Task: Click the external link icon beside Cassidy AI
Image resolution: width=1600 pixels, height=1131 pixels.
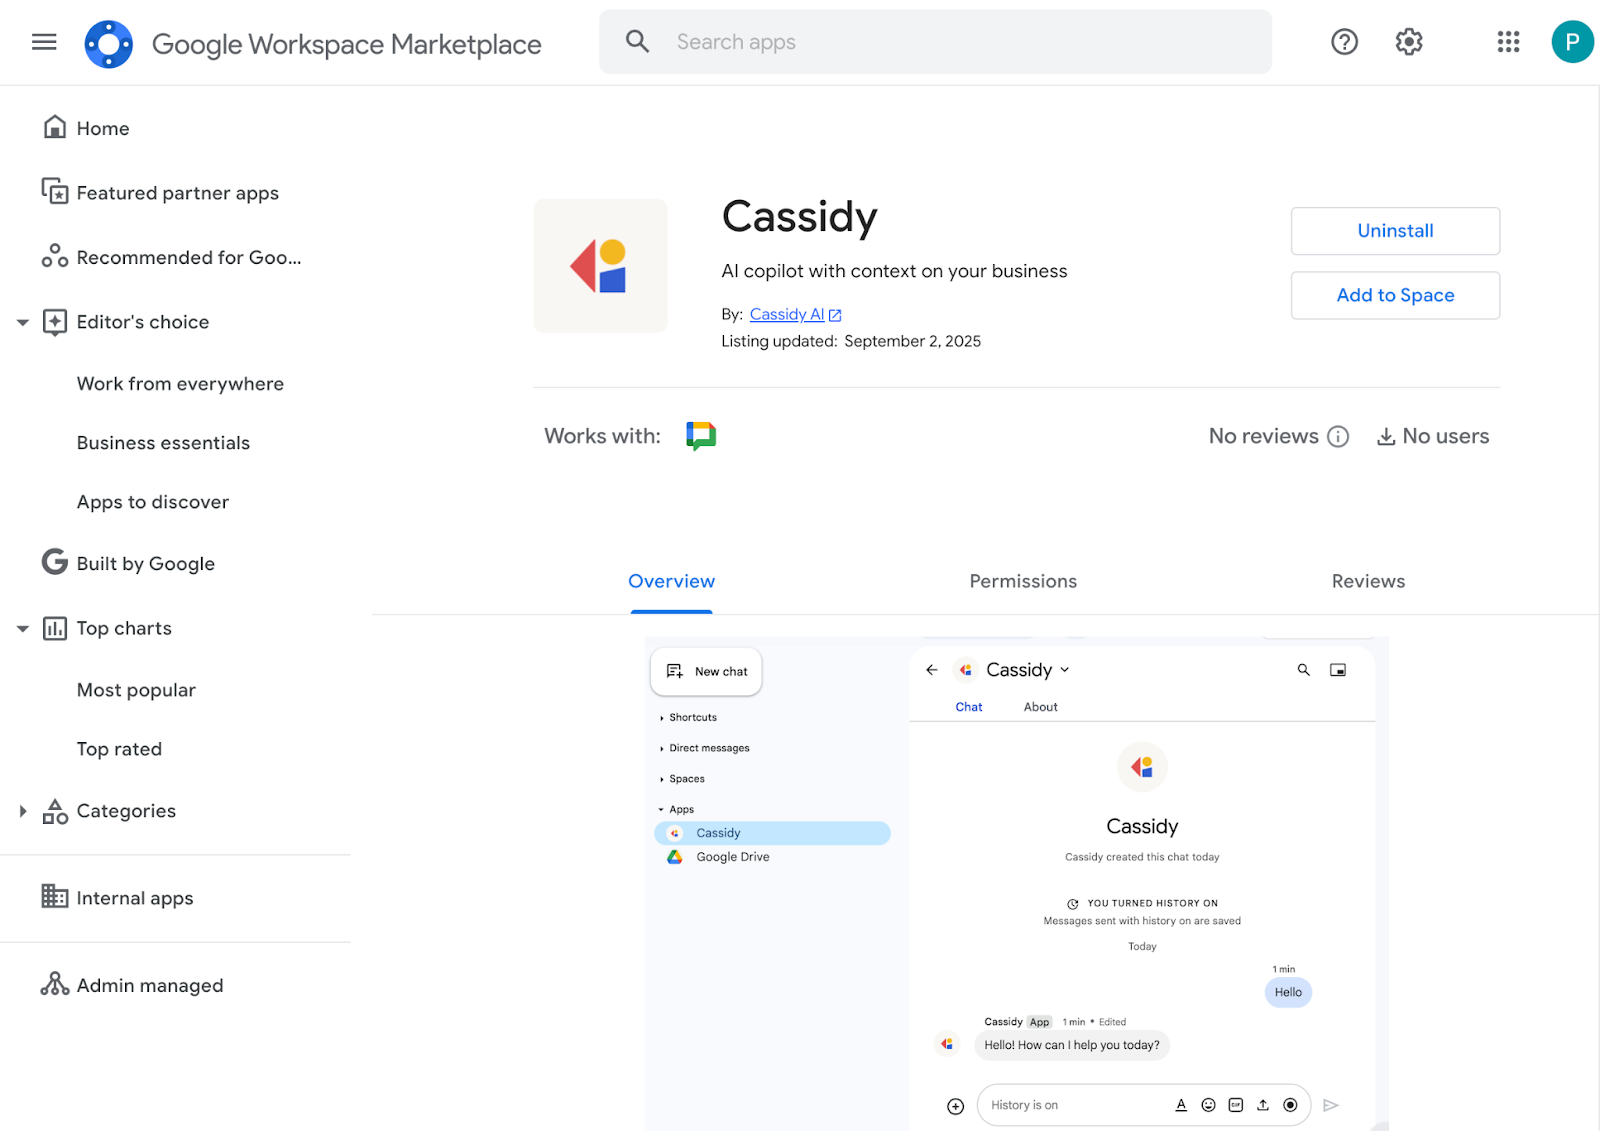Action: pyautogui.click(x=836, y=313)
